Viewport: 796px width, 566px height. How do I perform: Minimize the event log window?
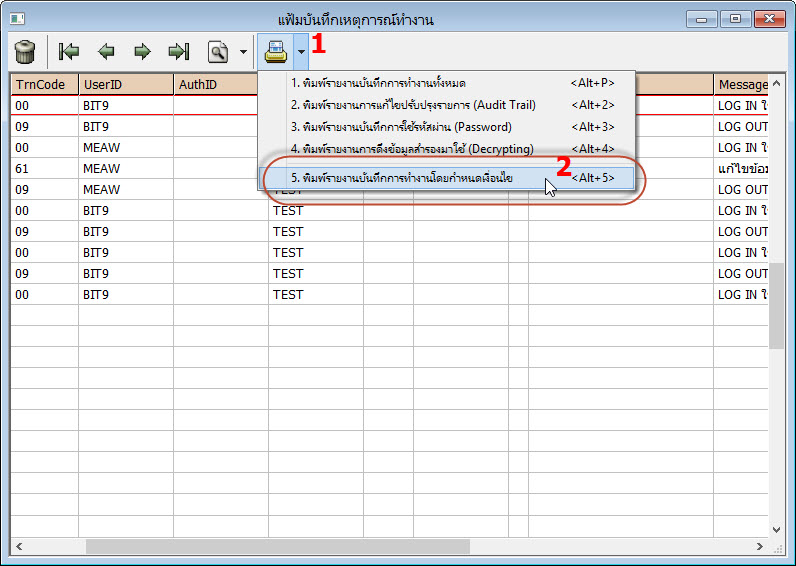[702, 19]
